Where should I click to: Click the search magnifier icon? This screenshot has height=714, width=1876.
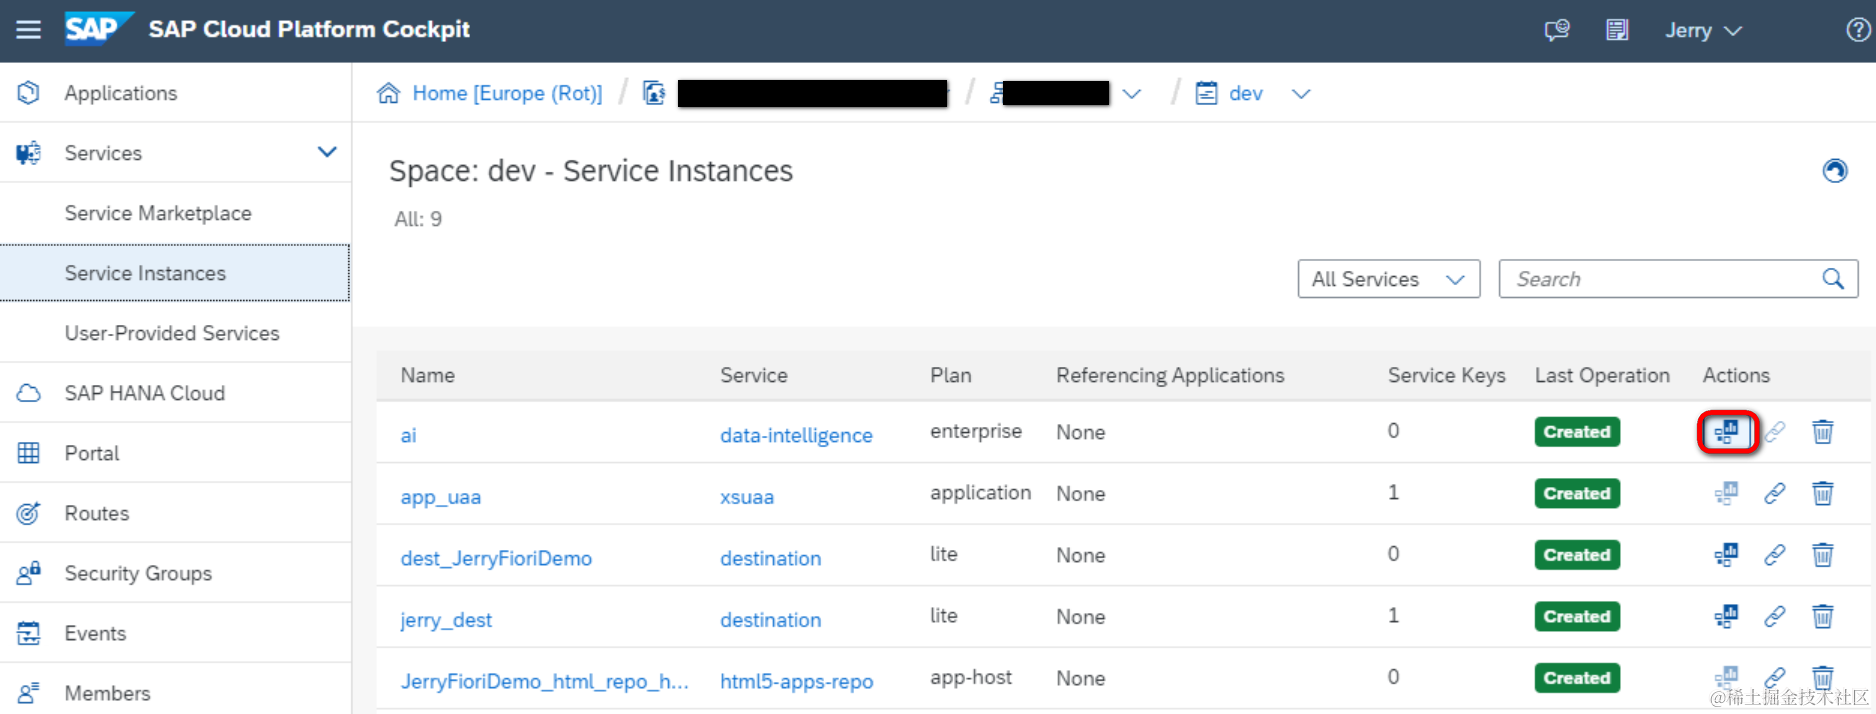(x=1833, y=279)
